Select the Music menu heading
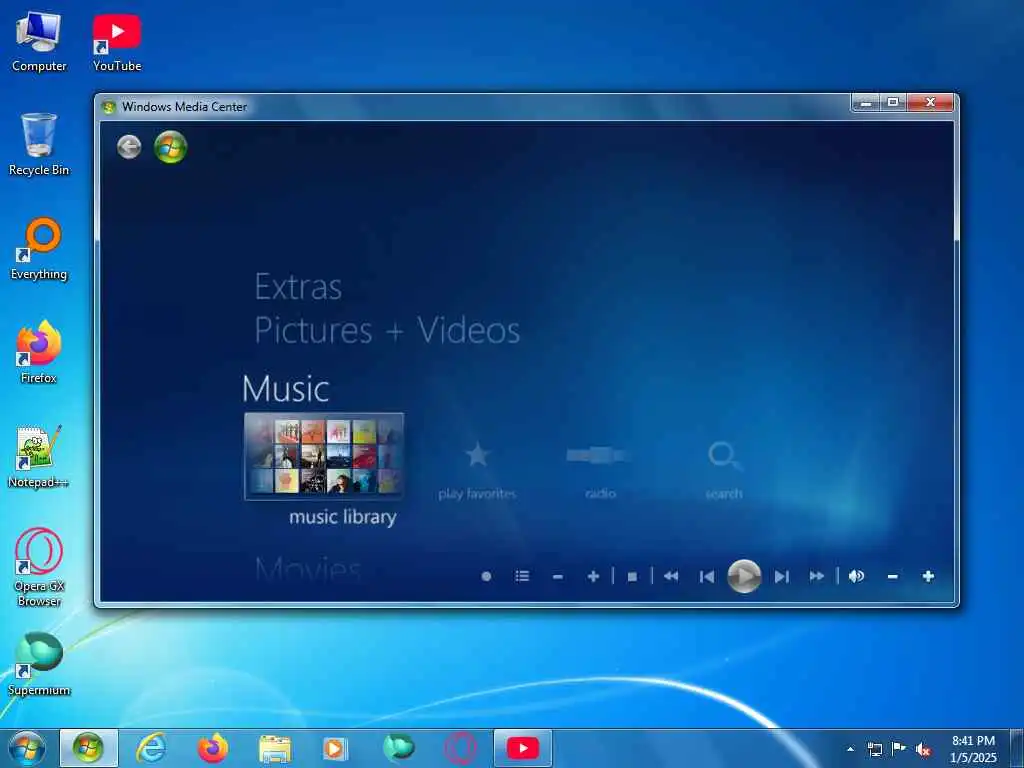 point(285,389)
